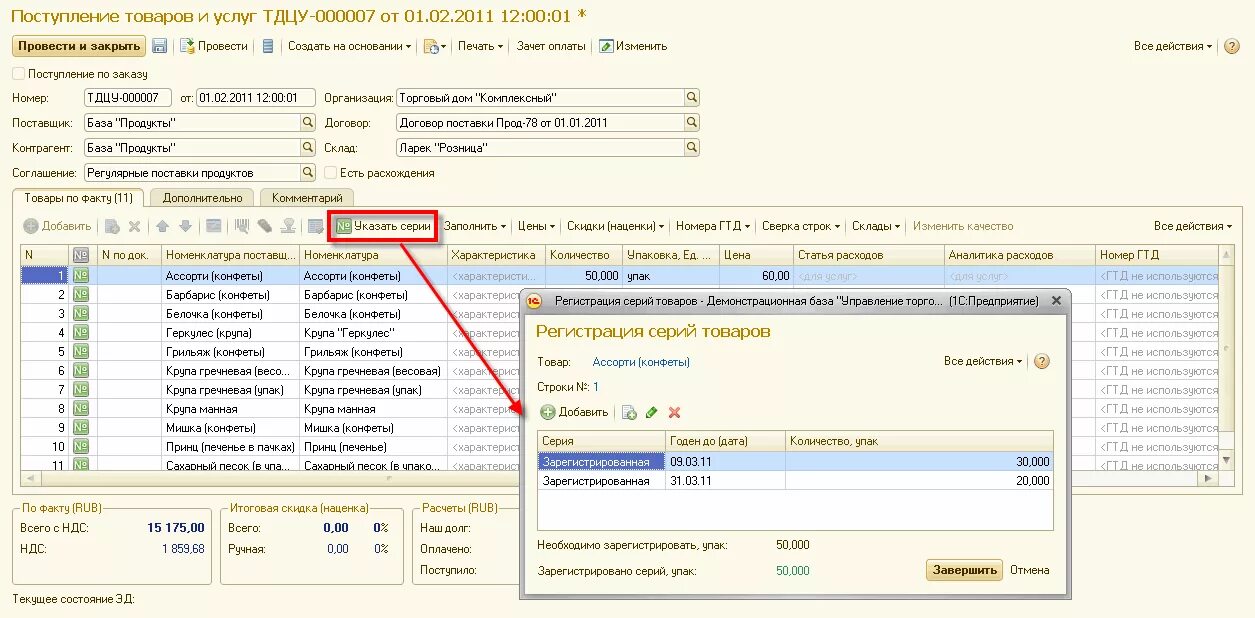
Task: Open Все действия menu at top right
Action: click(x=1173, y=46)
